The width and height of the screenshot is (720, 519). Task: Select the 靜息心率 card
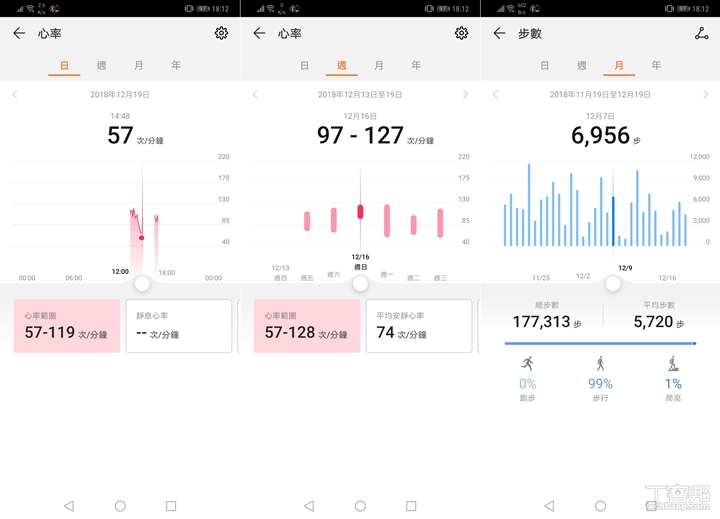click(x=179, y=326)
